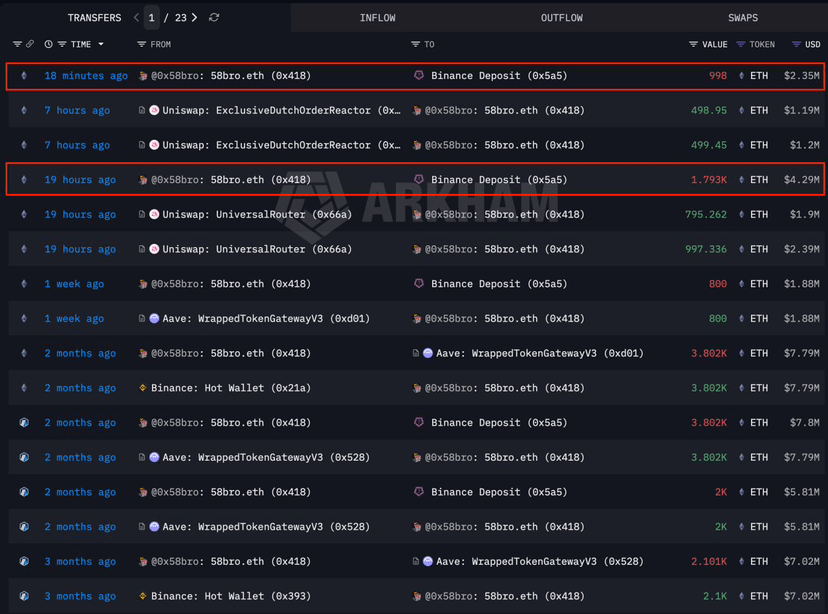Image resolution: width=828 pixels, height=614 pixels.
Task: Go to next transfers page arrow
Action: tap(195, 17)
